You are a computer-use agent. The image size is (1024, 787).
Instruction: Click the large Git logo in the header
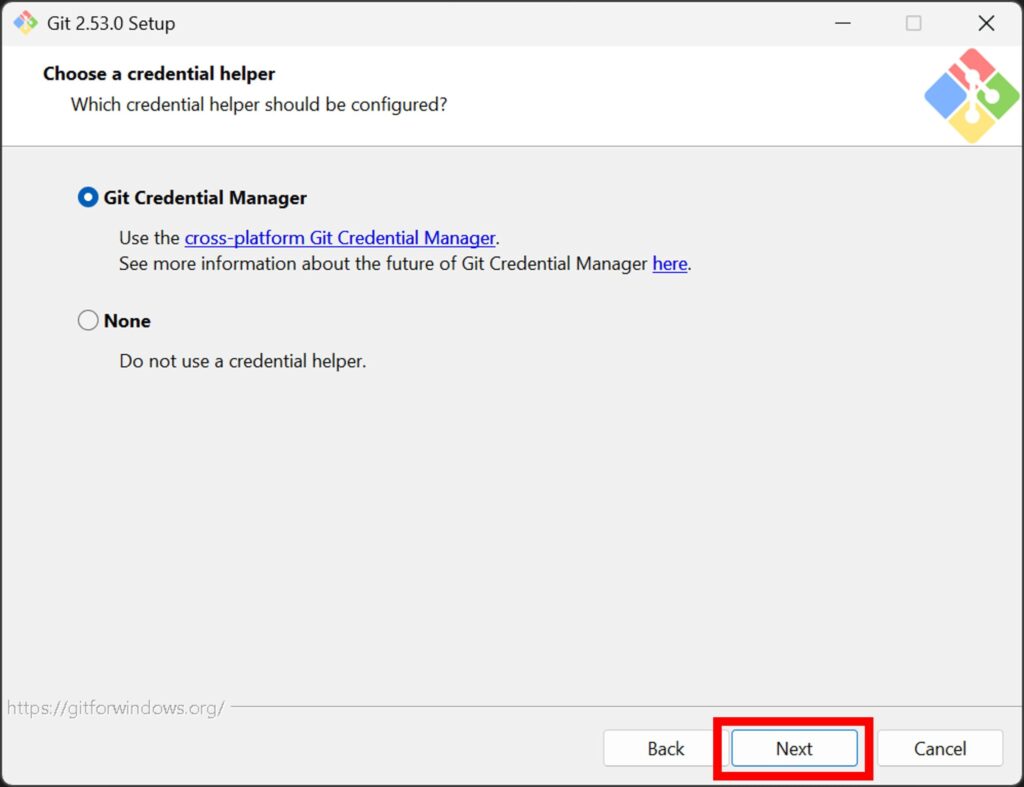click(x=971, y=95)
